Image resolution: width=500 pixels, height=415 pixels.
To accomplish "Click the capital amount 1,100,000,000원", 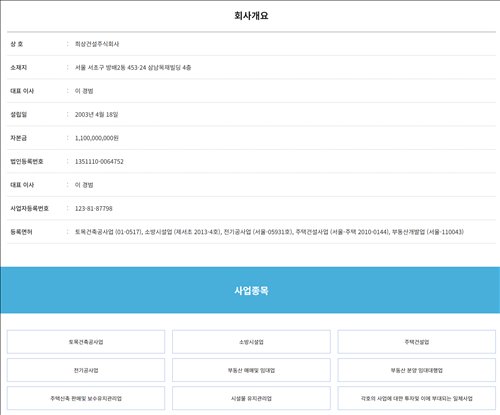I will pos(97,138).
